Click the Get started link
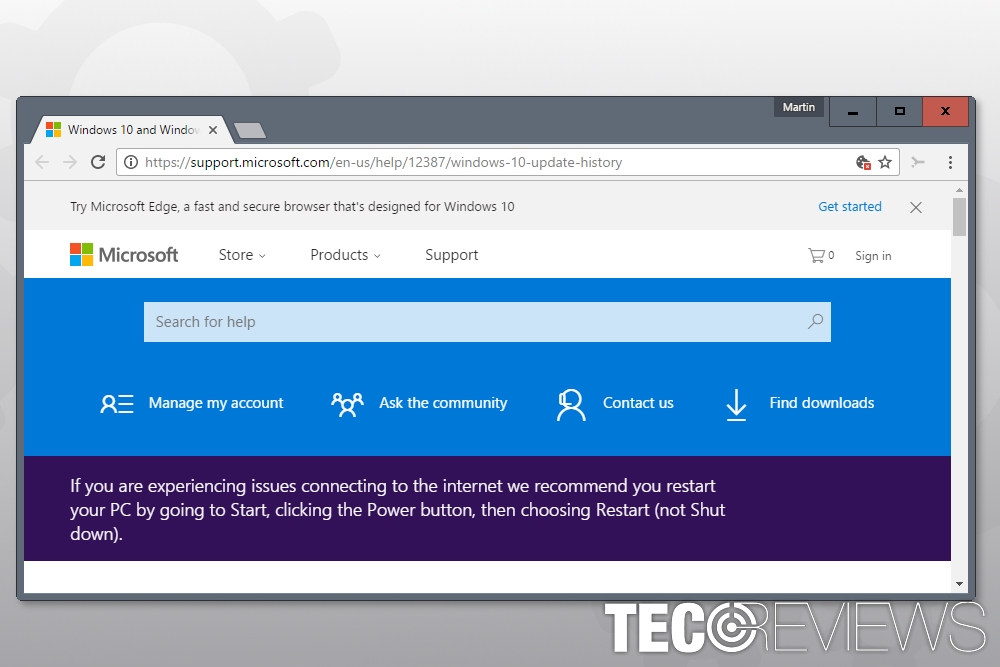Viewport: 1000px width, 667px height. pos(849,207)
